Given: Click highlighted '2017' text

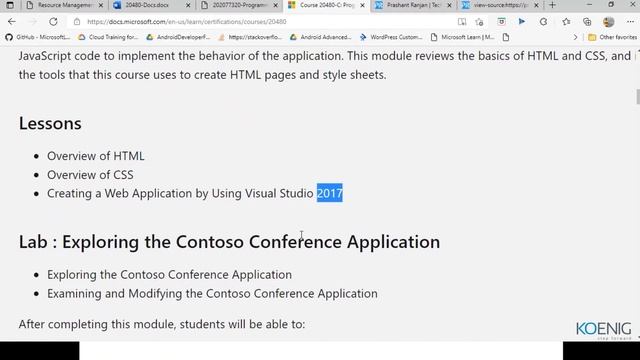Looking at the screenshot, I should [x=330, y=193].
